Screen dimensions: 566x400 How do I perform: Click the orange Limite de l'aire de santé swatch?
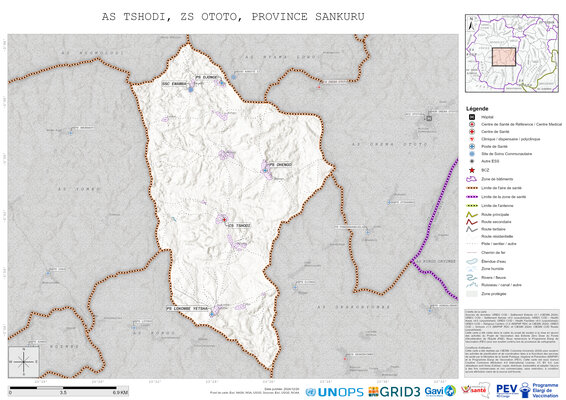pos(471,188)
